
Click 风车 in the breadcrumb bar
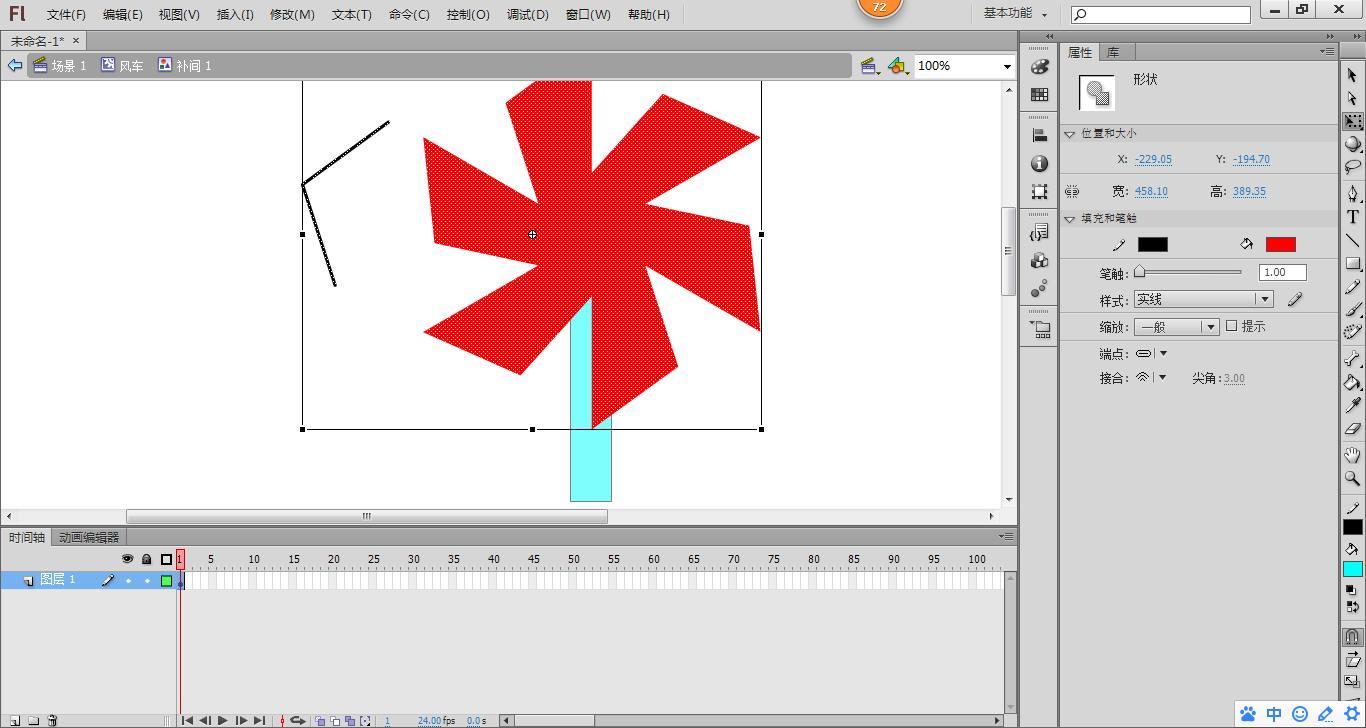[129, 65]
